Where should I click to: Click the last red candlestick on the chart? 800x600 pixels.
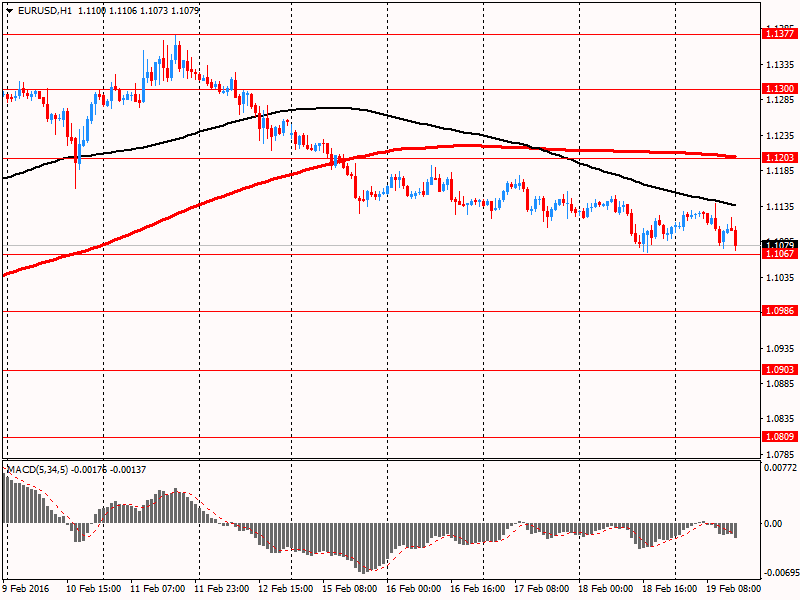(x=736, y=238)
